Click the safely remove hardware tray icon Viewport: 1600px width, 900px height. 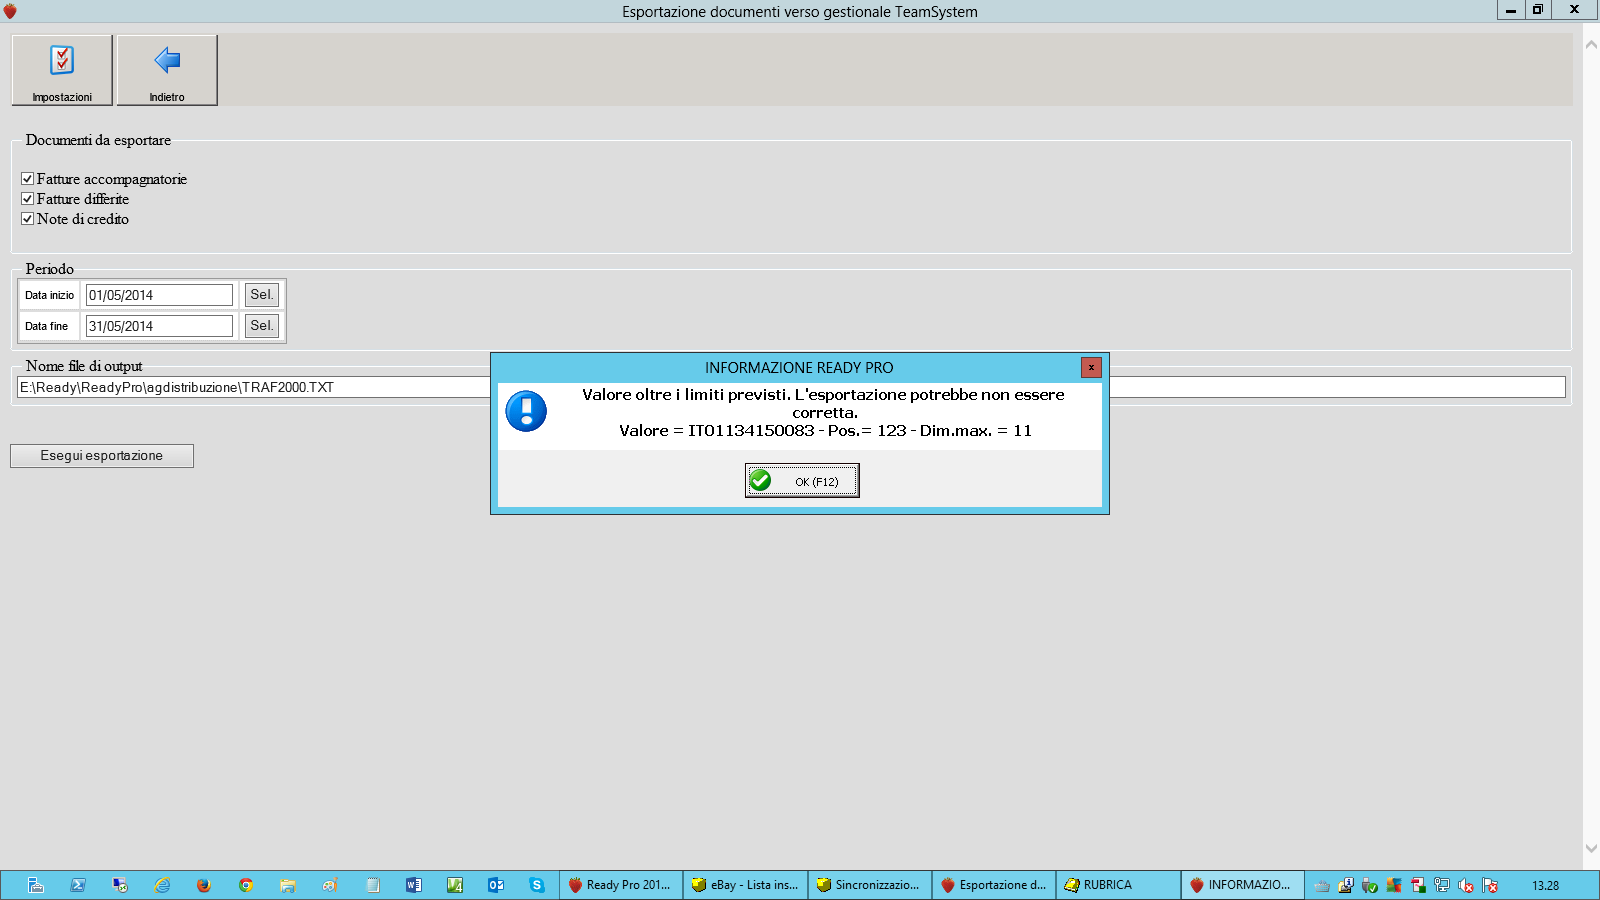(1370, 885)
